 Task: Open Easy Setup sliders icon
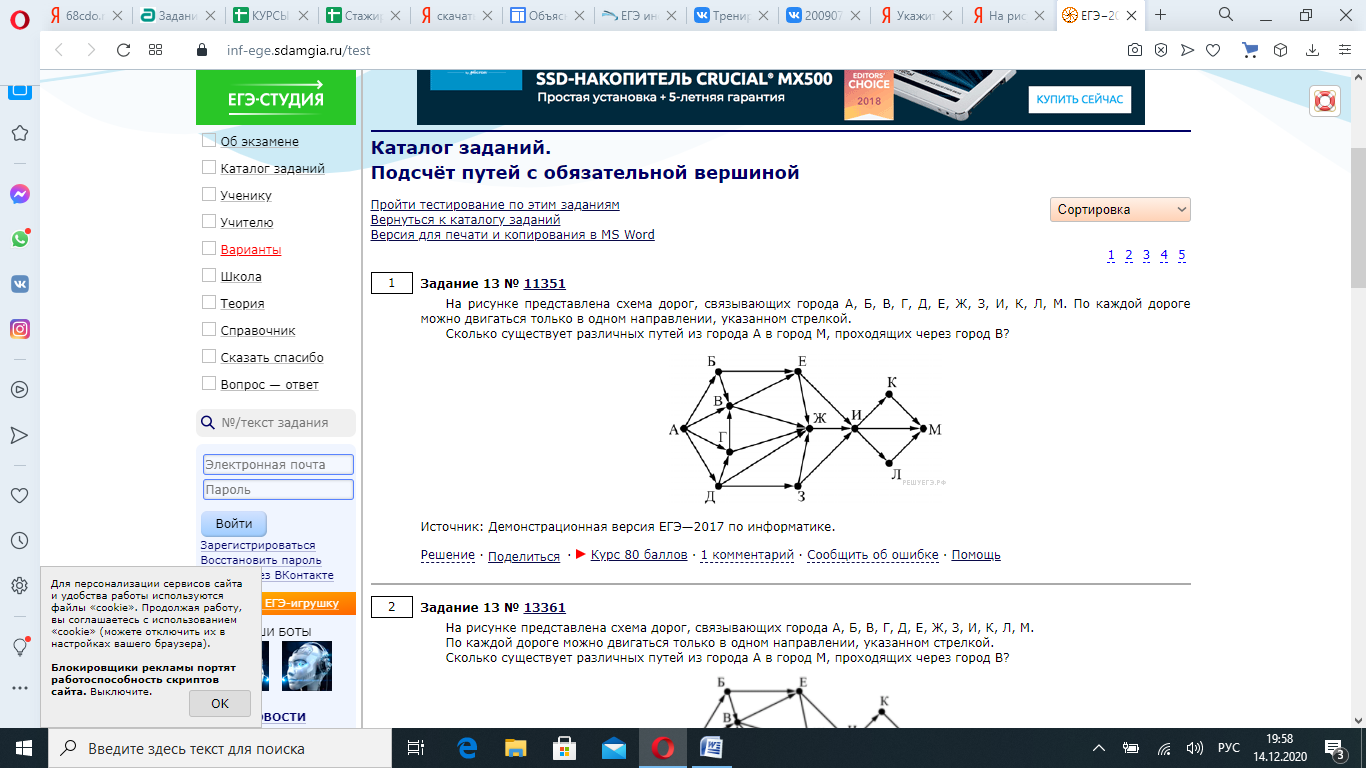1343,50
